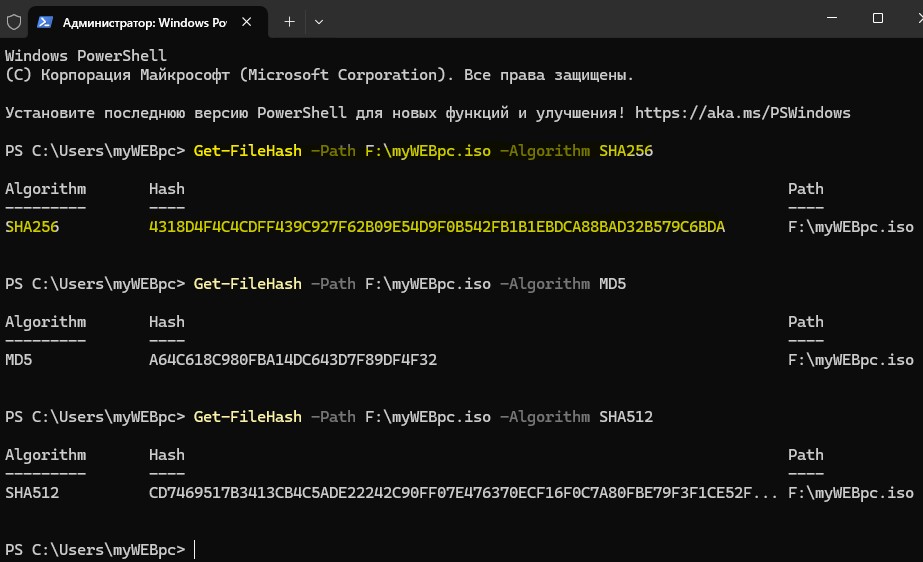Open the https://aka.ms/PSWindows link
Image resolution: width=923 pixels, height=562 pixels.
point(742,112)
